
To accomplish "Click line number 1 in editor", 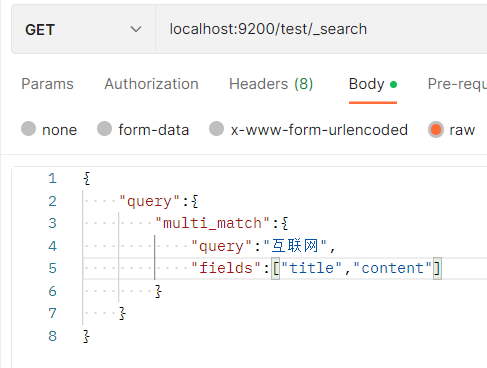I will 52,179.
